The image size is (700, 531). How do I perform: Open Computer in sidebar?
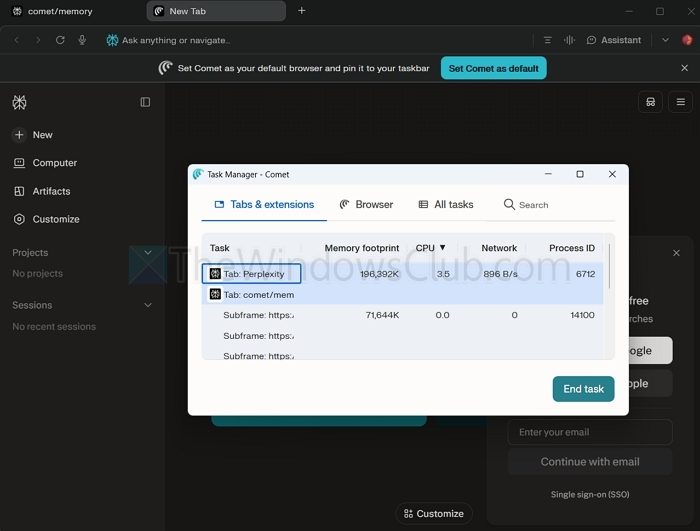[45, 163]
